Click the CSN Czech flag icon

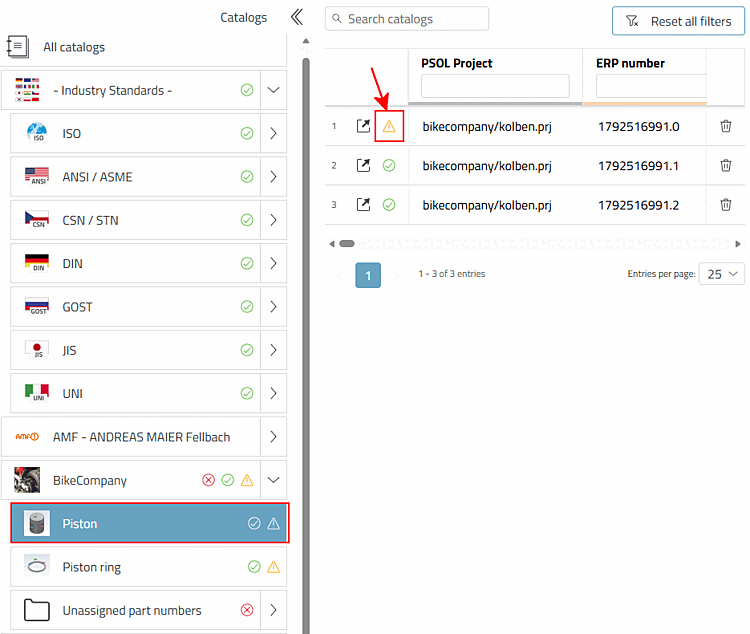[37, 220]
